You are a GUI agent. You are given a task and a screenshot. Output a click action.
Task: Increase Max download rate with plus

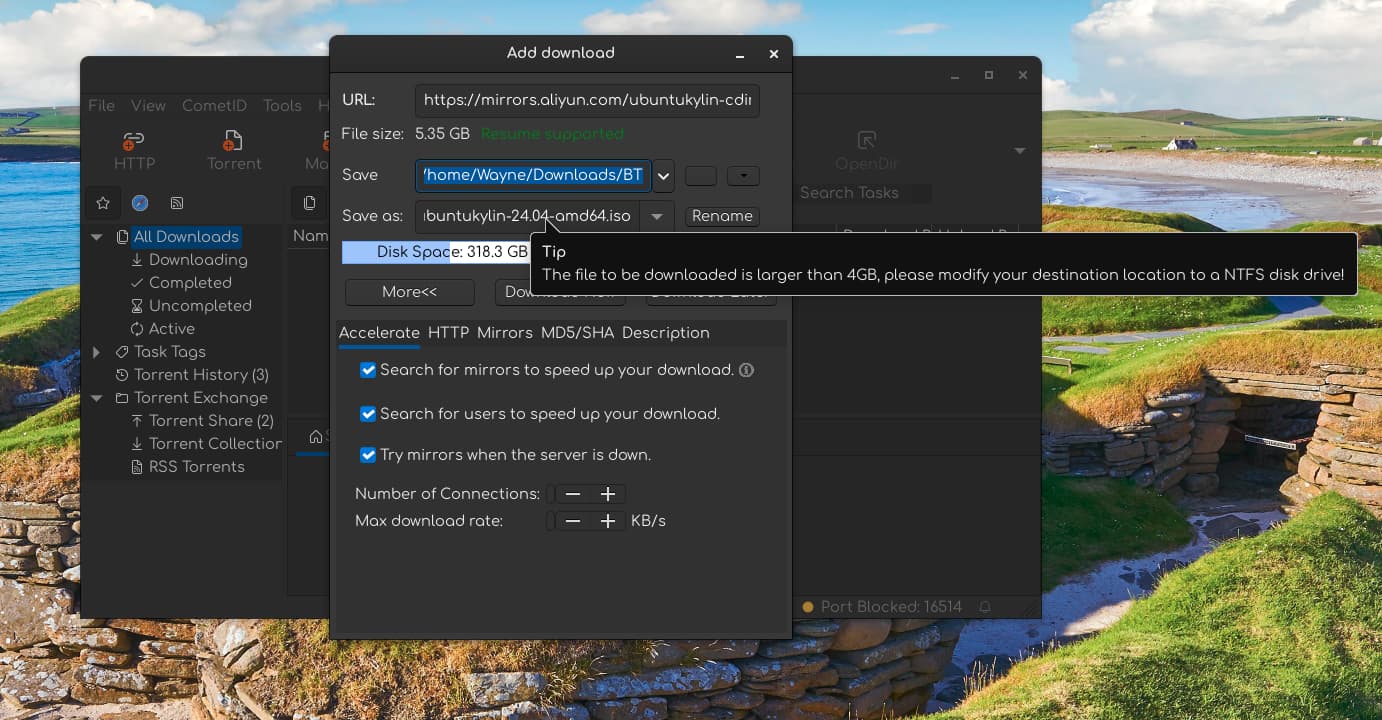click(608, 521)
